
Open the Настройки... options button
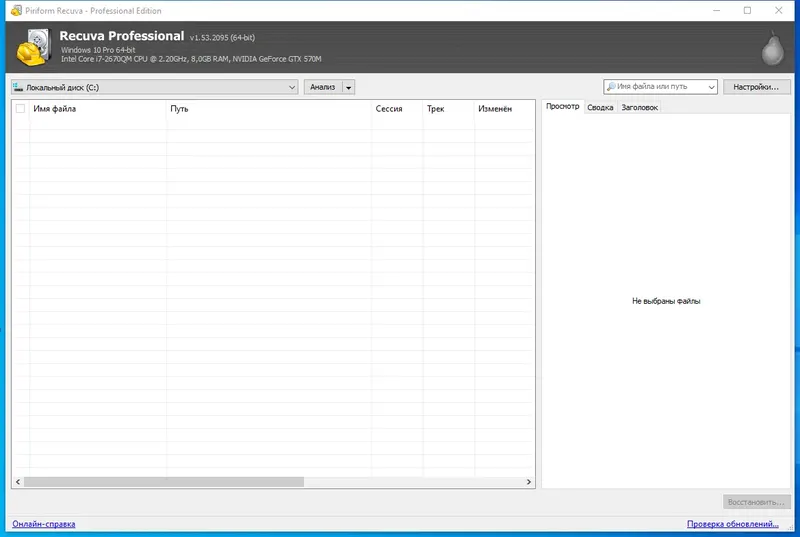pos(756,87)
